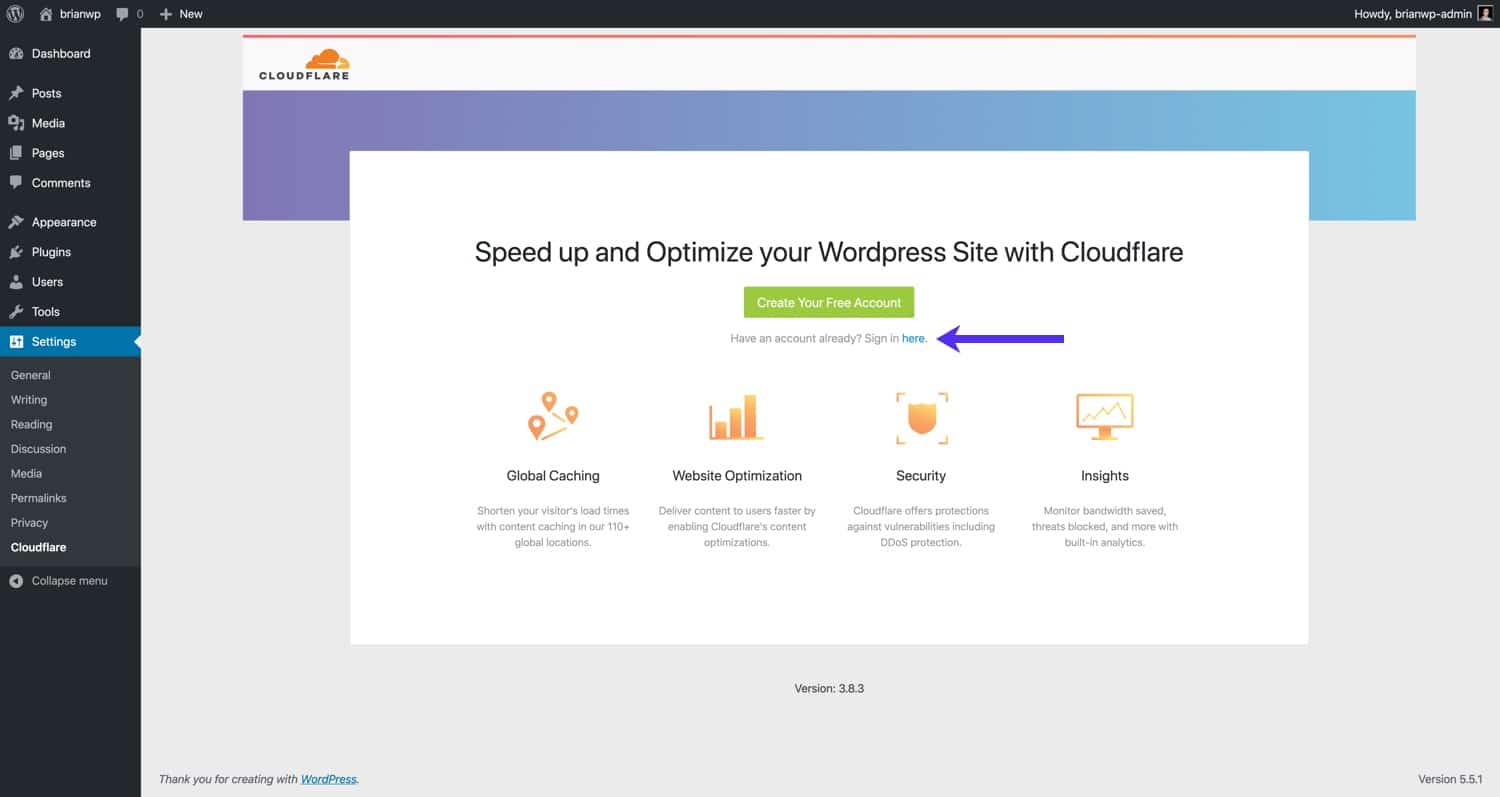Select Permalinks under Settings
Viewport: 1500px width, 797px height.
[x=38, y=497]
